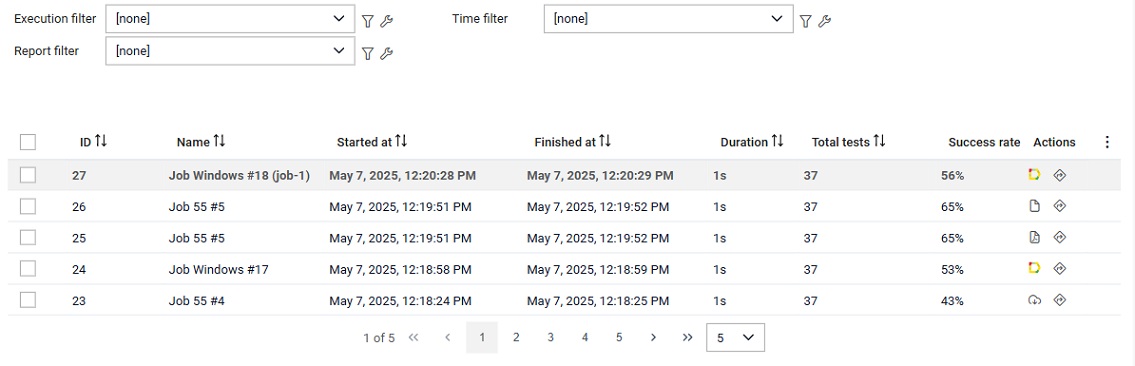Click the next page arrow button
This screenshot has width=1135, height=366.
653,337
